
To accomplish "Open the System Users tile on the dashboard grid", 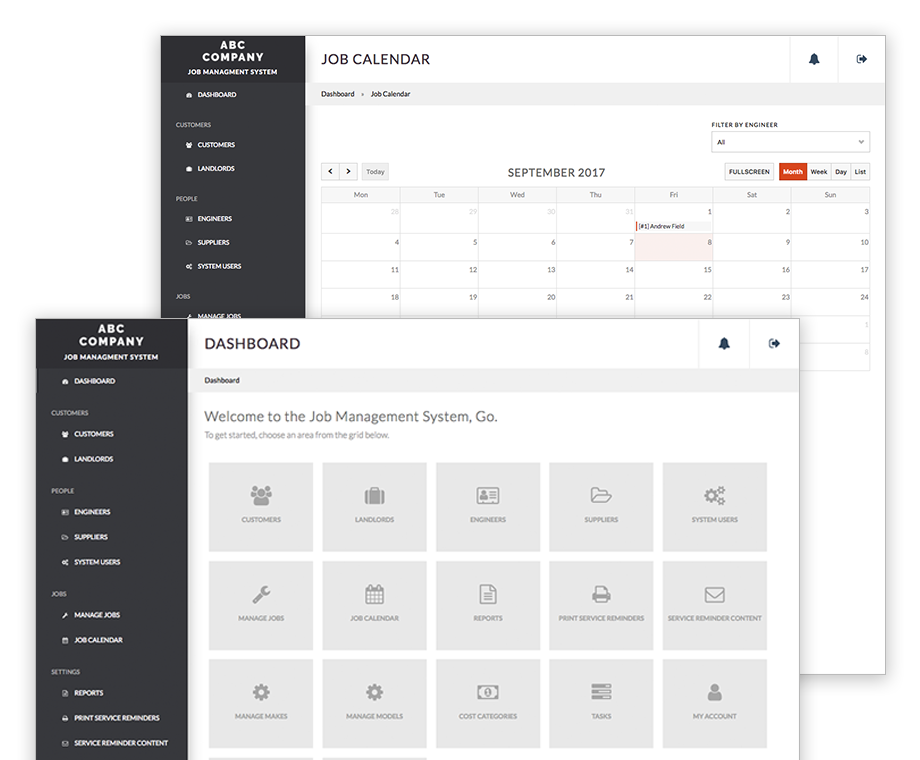I will click(715, 506).
